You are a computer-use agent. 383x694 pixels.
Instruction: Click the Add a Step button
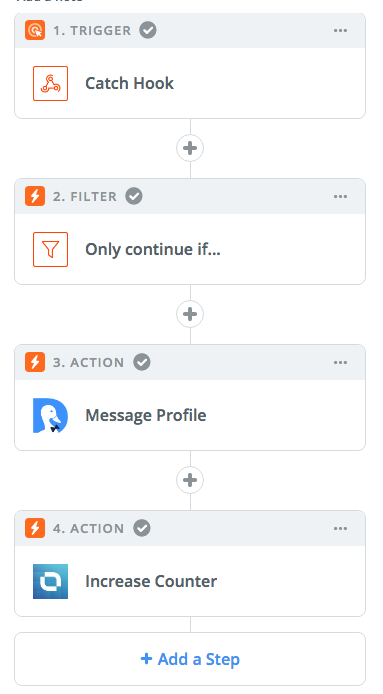point(190,659)
